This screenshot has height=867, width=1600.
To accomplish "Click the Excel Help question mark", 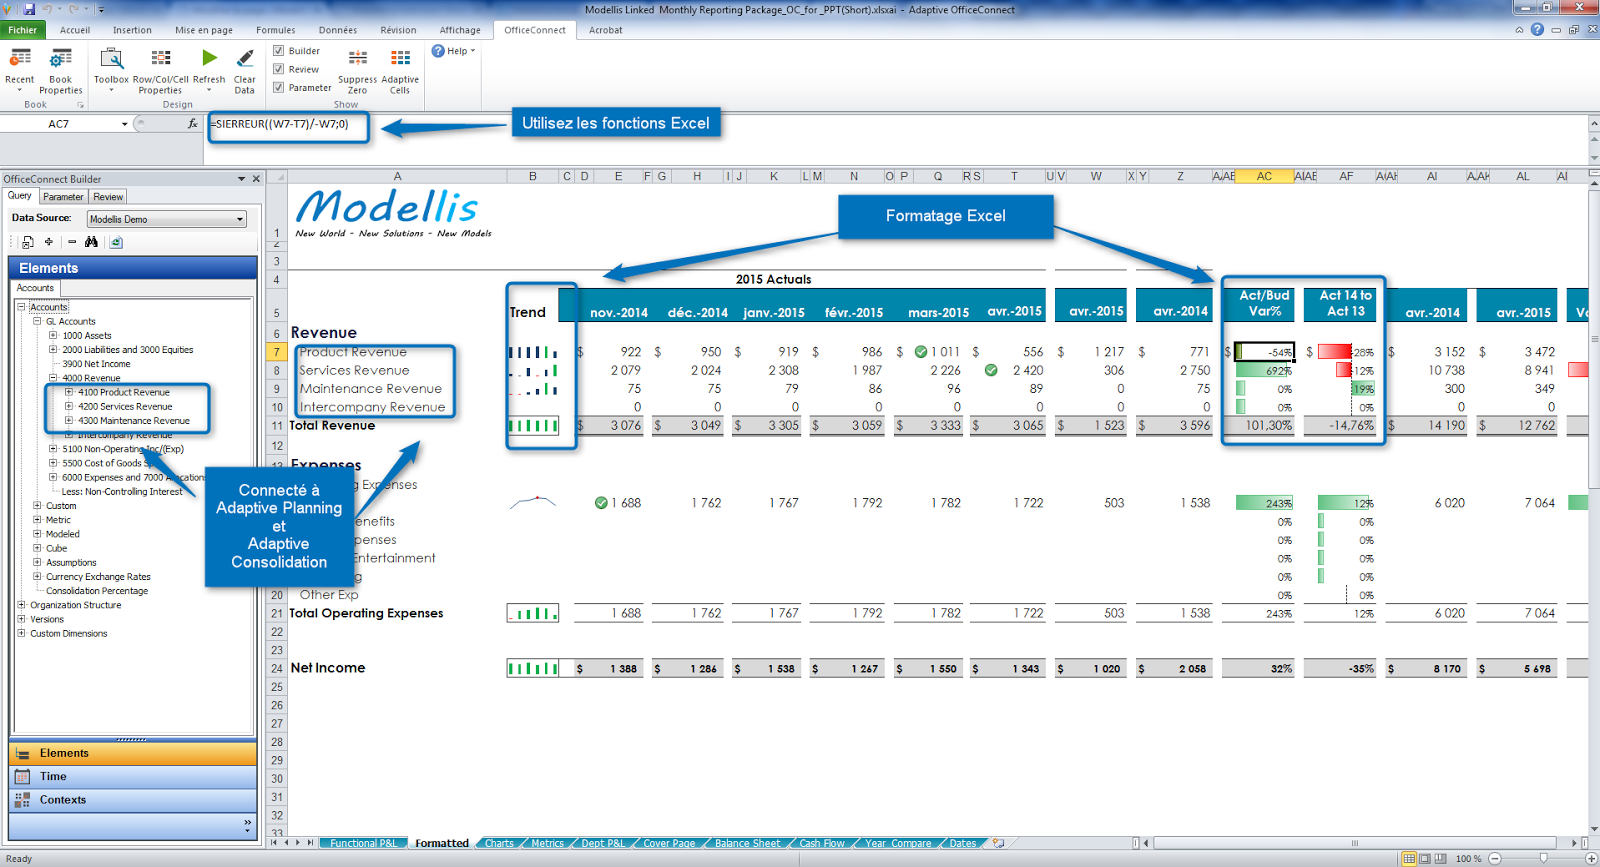I will point(1537,30).
